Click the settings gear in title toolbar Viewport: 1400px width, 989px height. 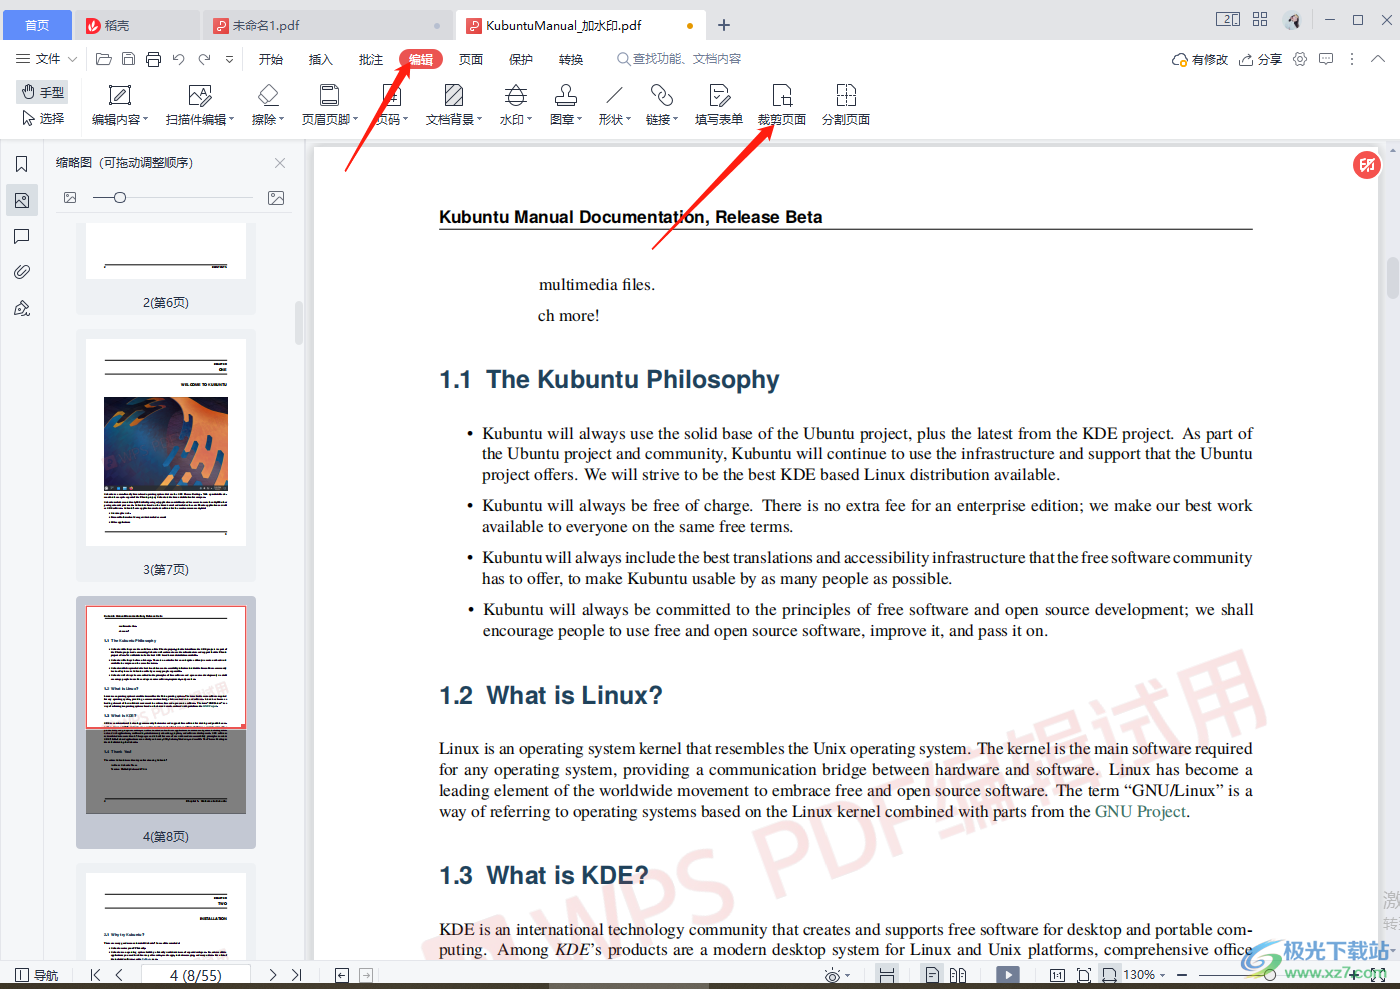pos(1300,59)
